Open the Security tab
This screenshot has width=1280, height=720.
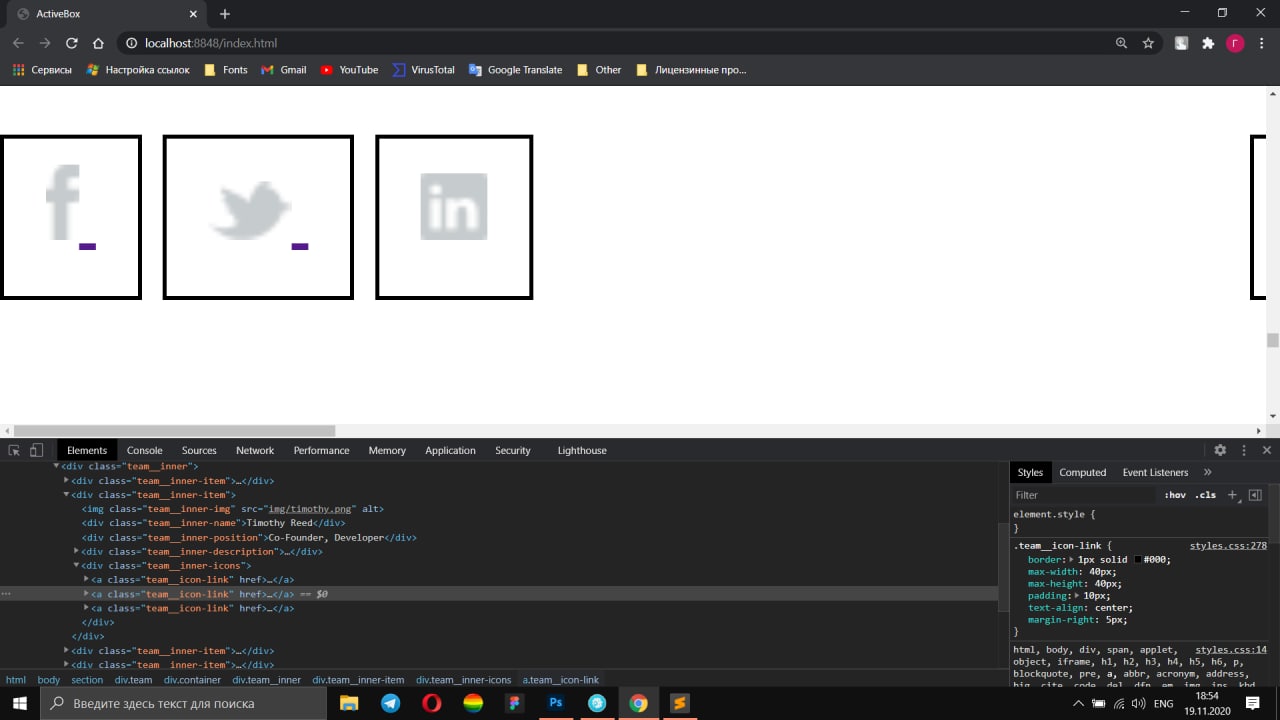(x=513, y=450)
